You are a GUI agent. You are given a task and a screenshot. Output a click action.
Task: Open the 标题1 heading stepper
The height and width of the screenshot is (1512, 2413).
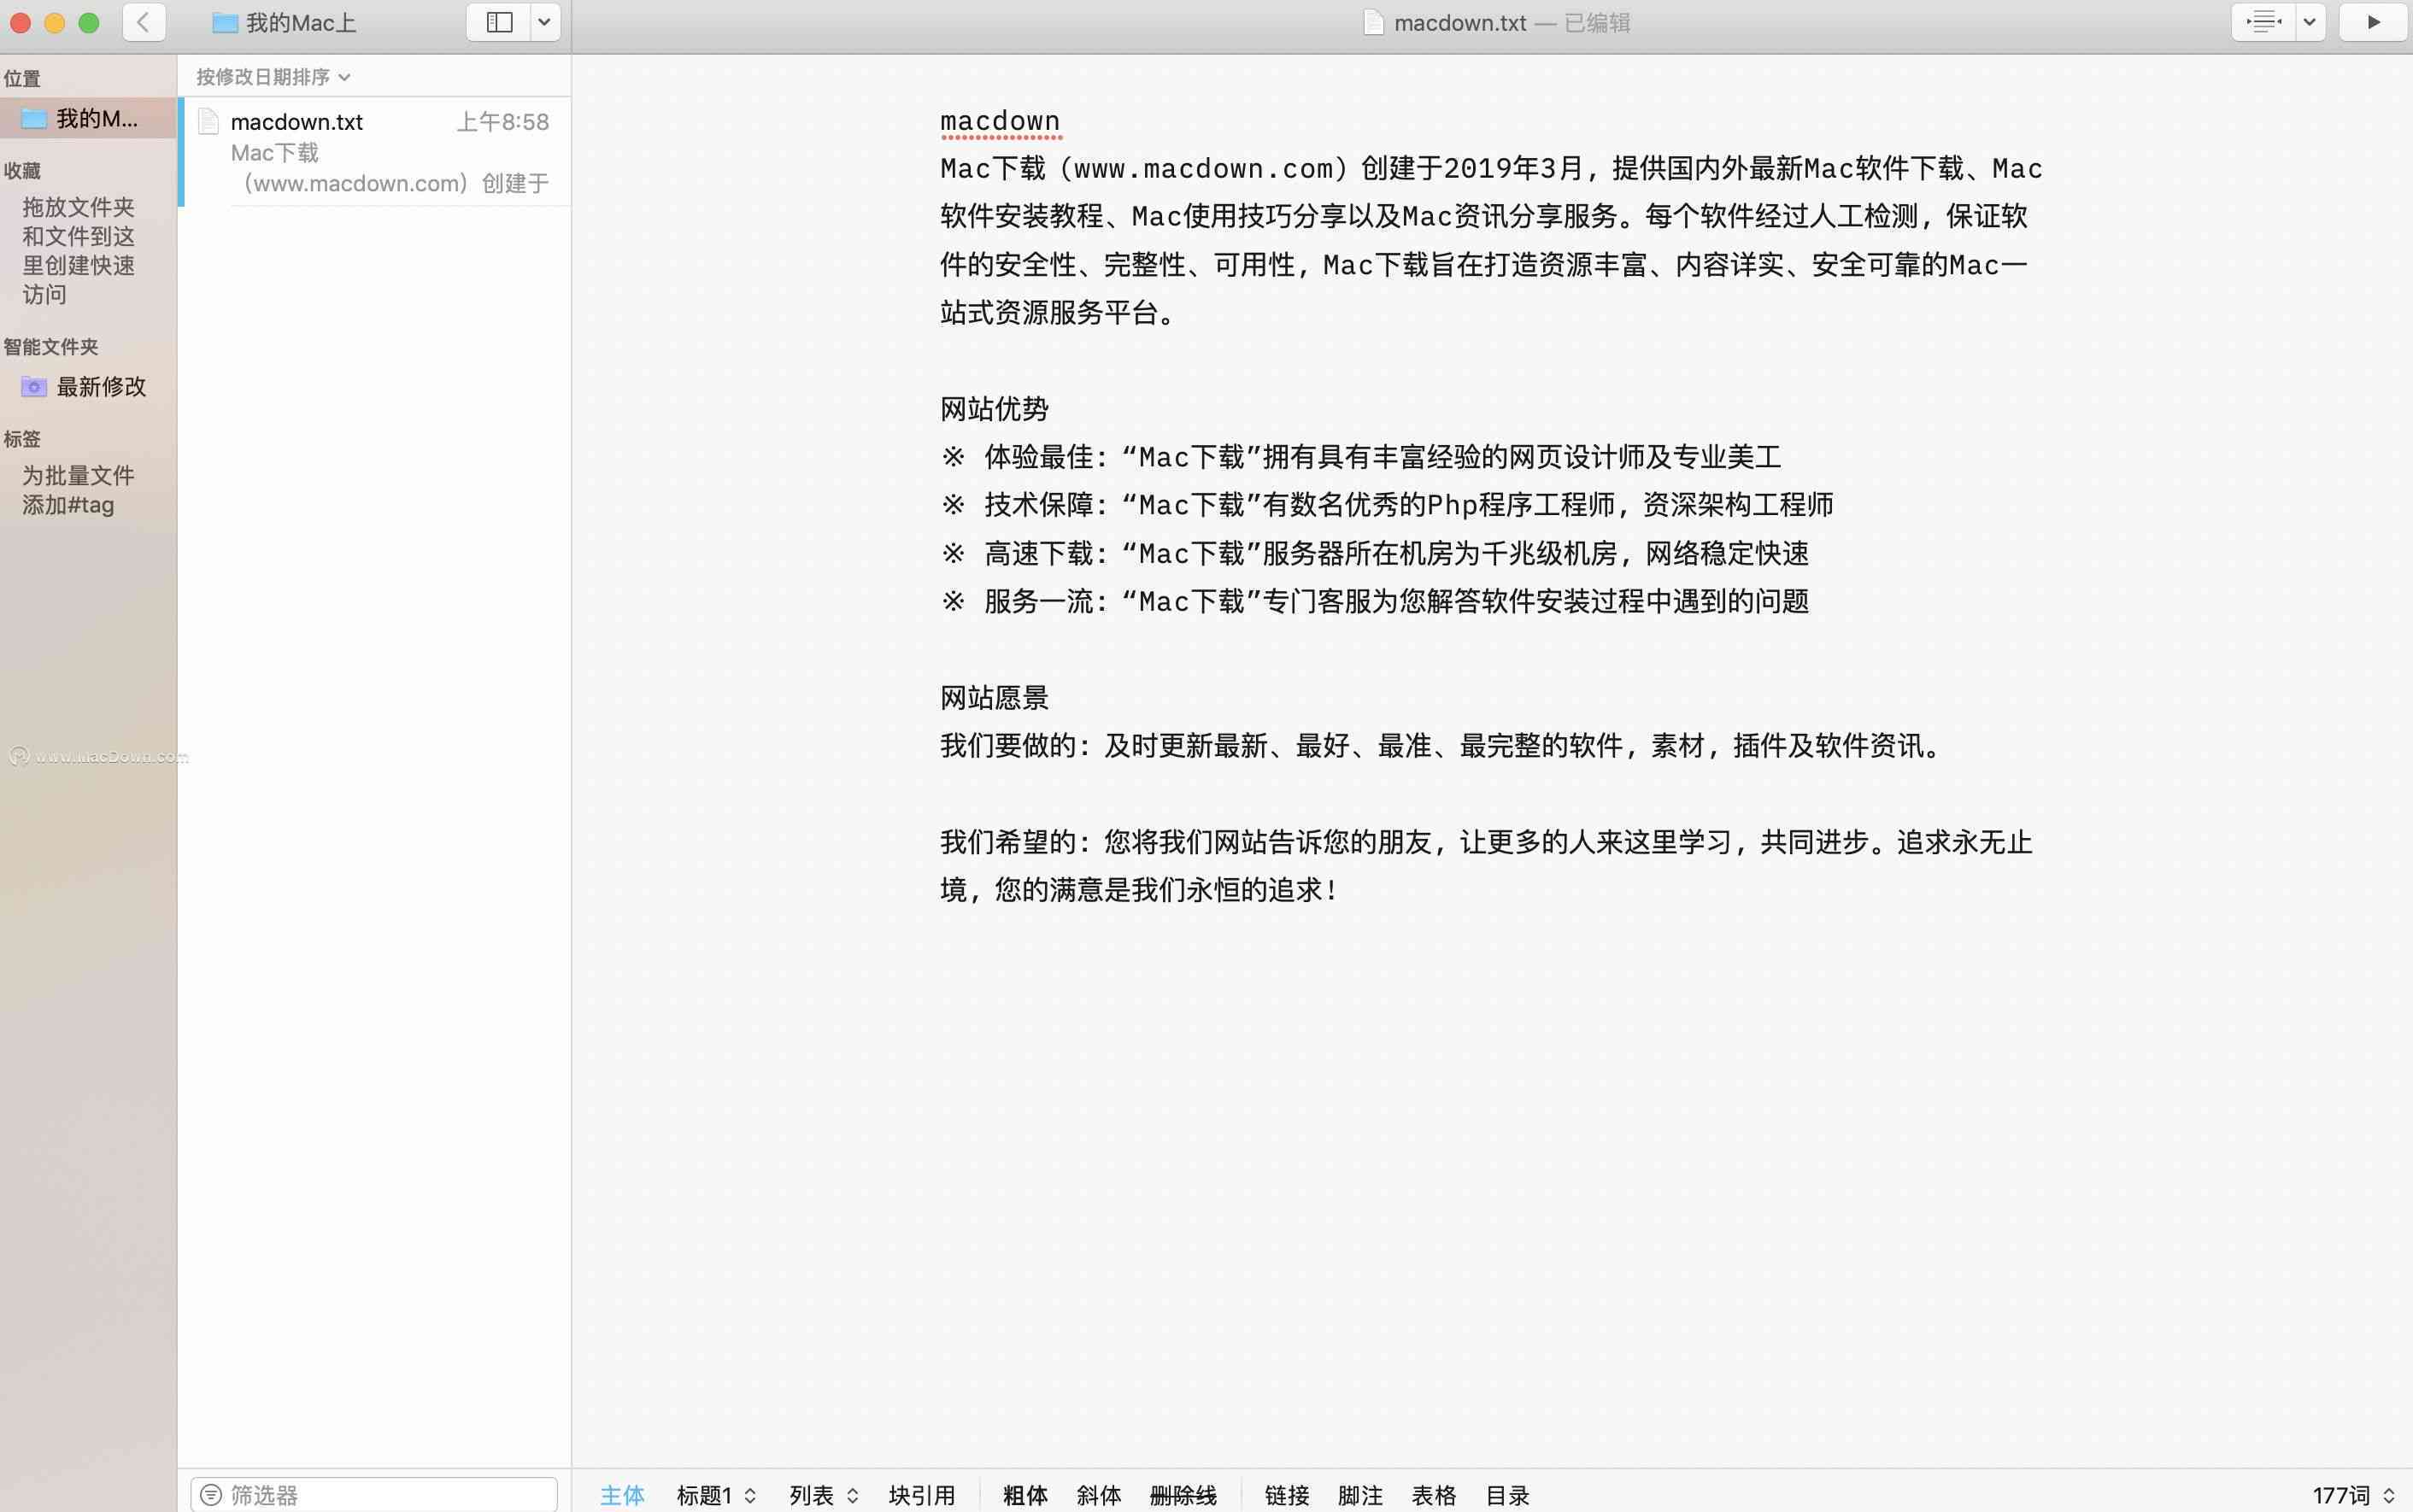(x=716, y=1495)
